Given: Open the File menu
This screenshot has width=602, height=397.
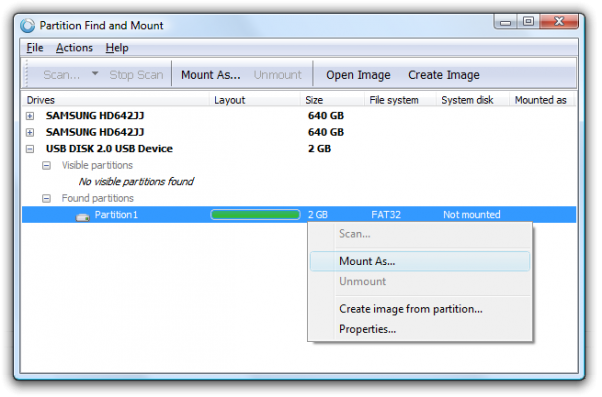Looking at the screenshot, I should pos(35,48).
